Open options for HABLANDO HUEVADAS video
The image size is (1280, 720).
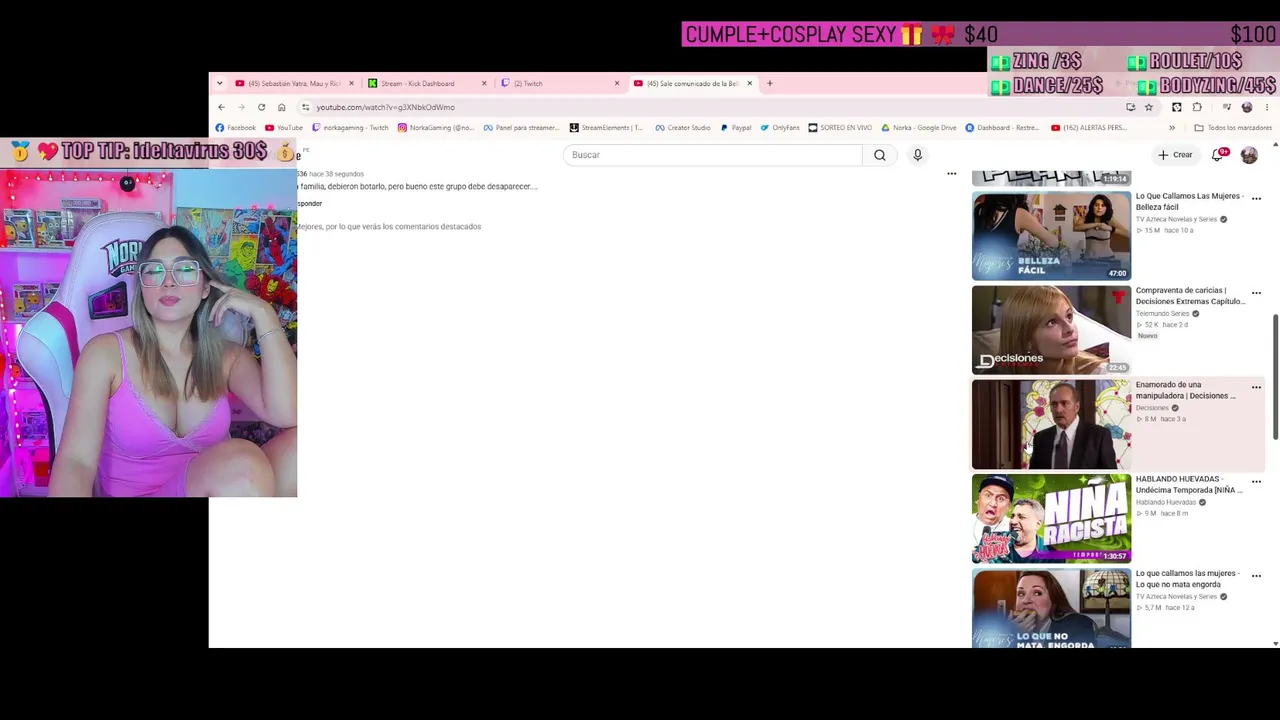tap(1256, 482)
